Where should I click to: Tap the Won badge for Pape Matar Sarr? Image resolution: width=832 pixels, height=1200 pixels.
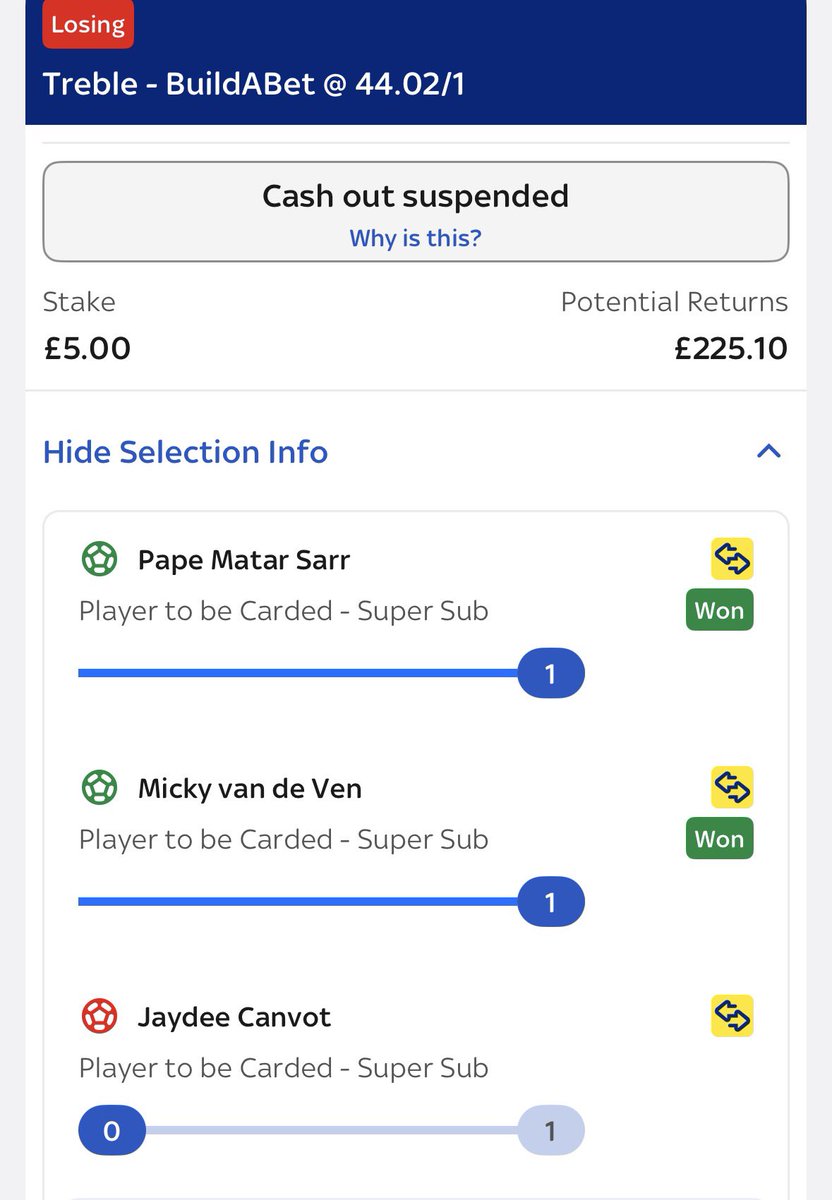click(719, 611)
